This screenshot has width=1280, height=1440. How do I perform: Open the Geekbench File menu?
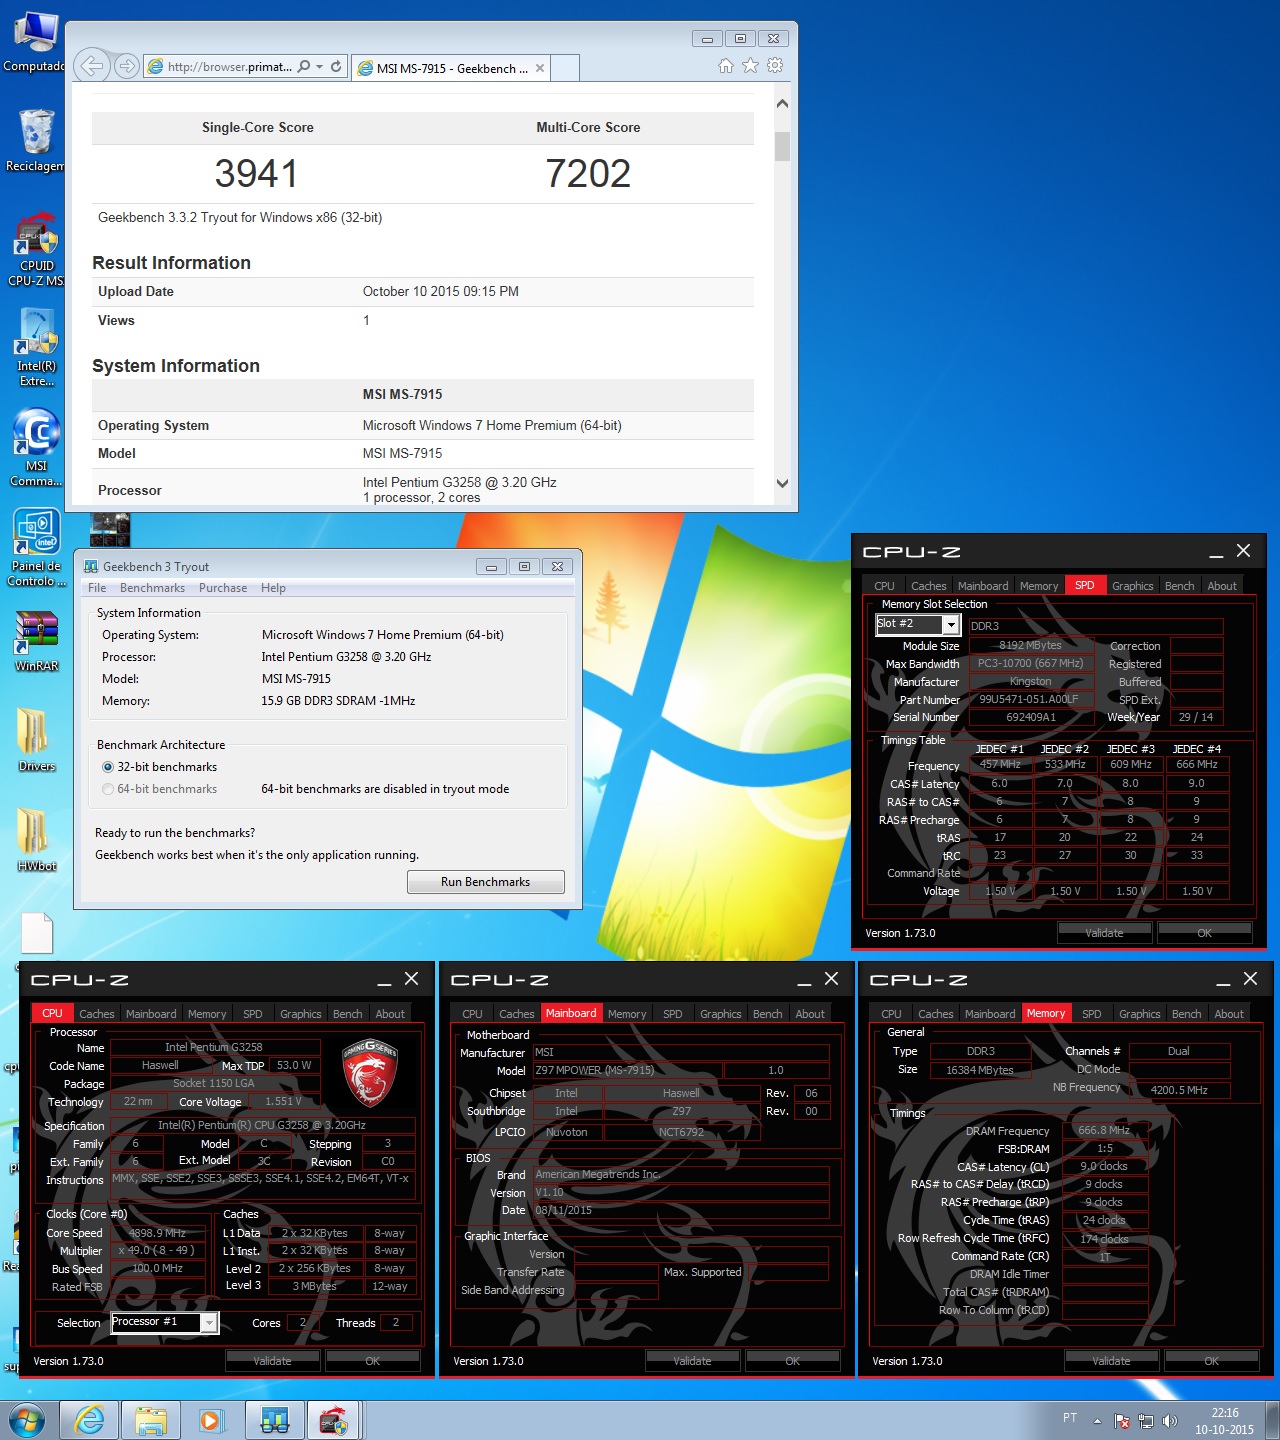coord(97,588)
